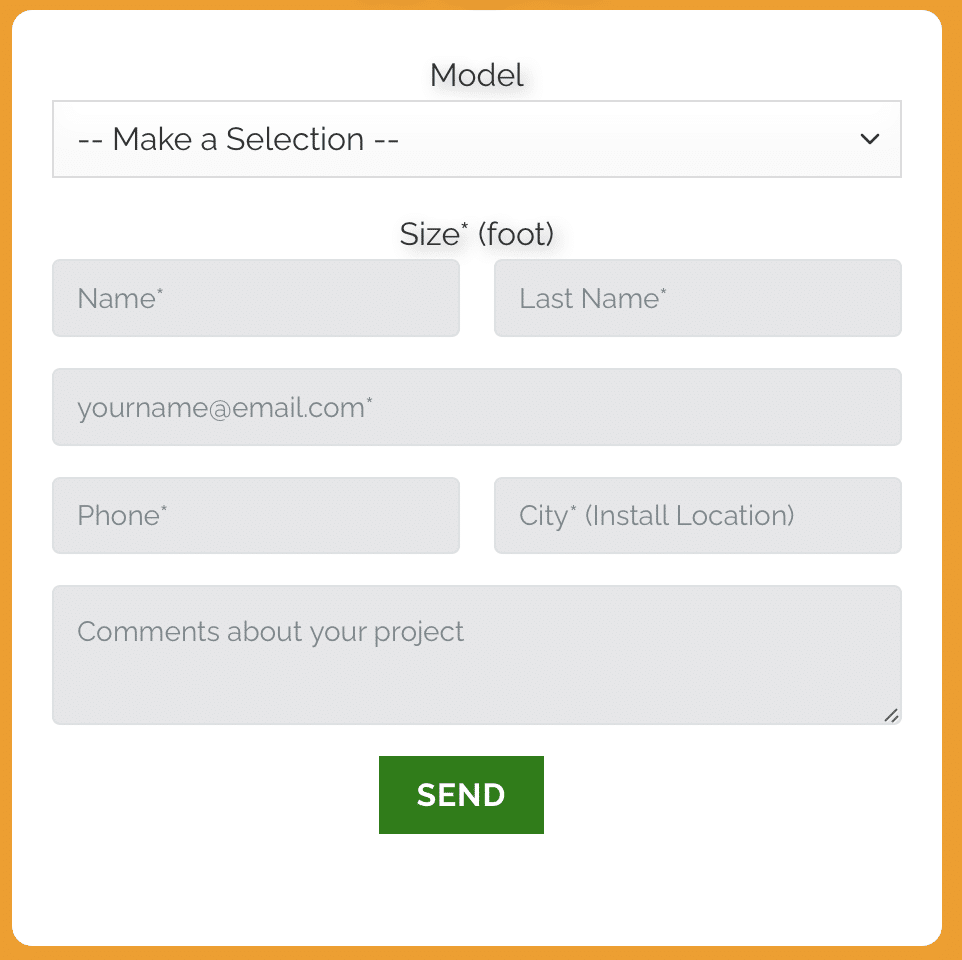
Task: Focus the Phone number field
Action: (x=256, y=515)
